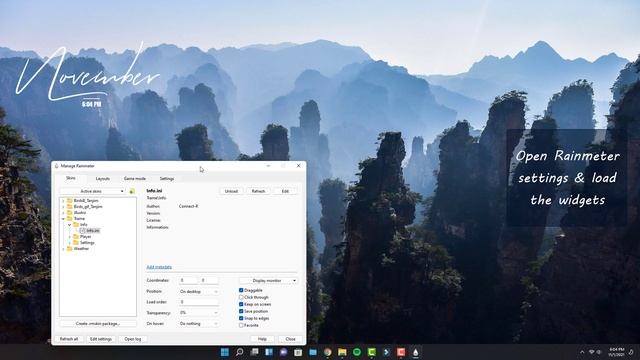640x360 pixels.
Task: Click the skin folder icon beside Active skins
Action: pyautogui.click(x=132, y=191)
